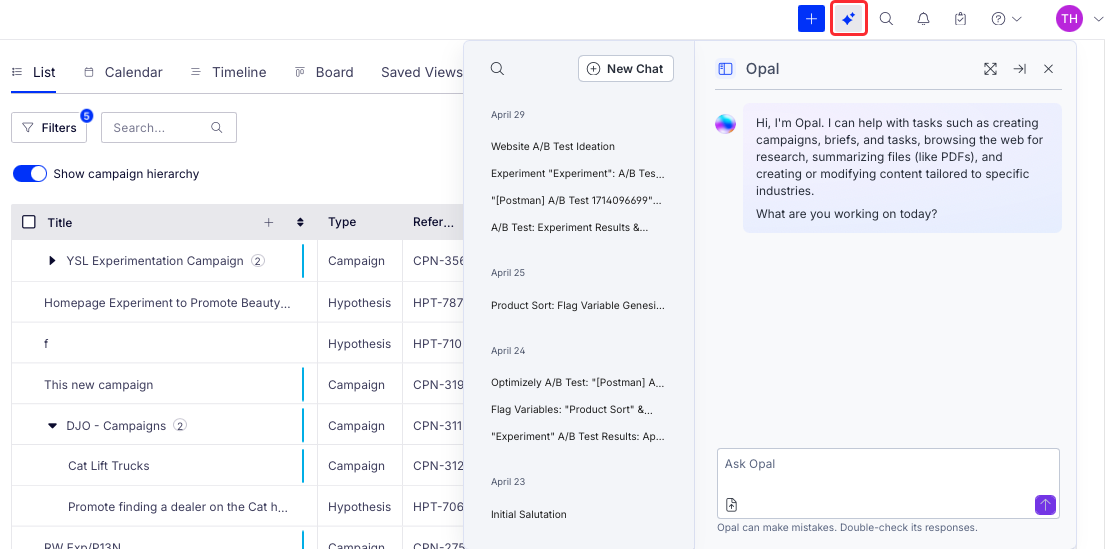Collapse the DJO - Campaigns row

52,426
